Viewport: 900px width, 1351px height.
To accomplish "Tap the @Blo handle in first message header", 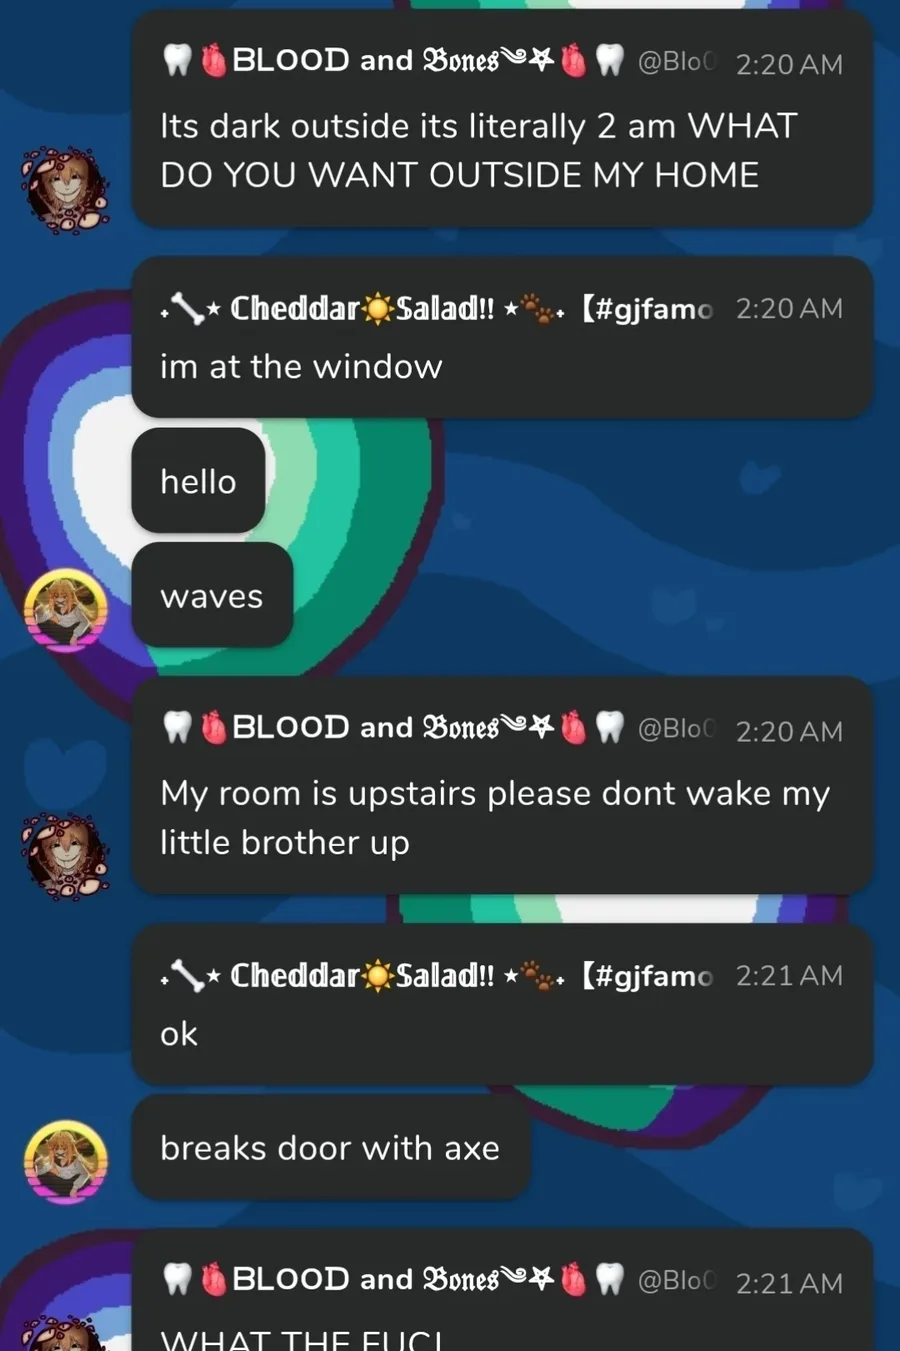I will click(x=677, y=62).
